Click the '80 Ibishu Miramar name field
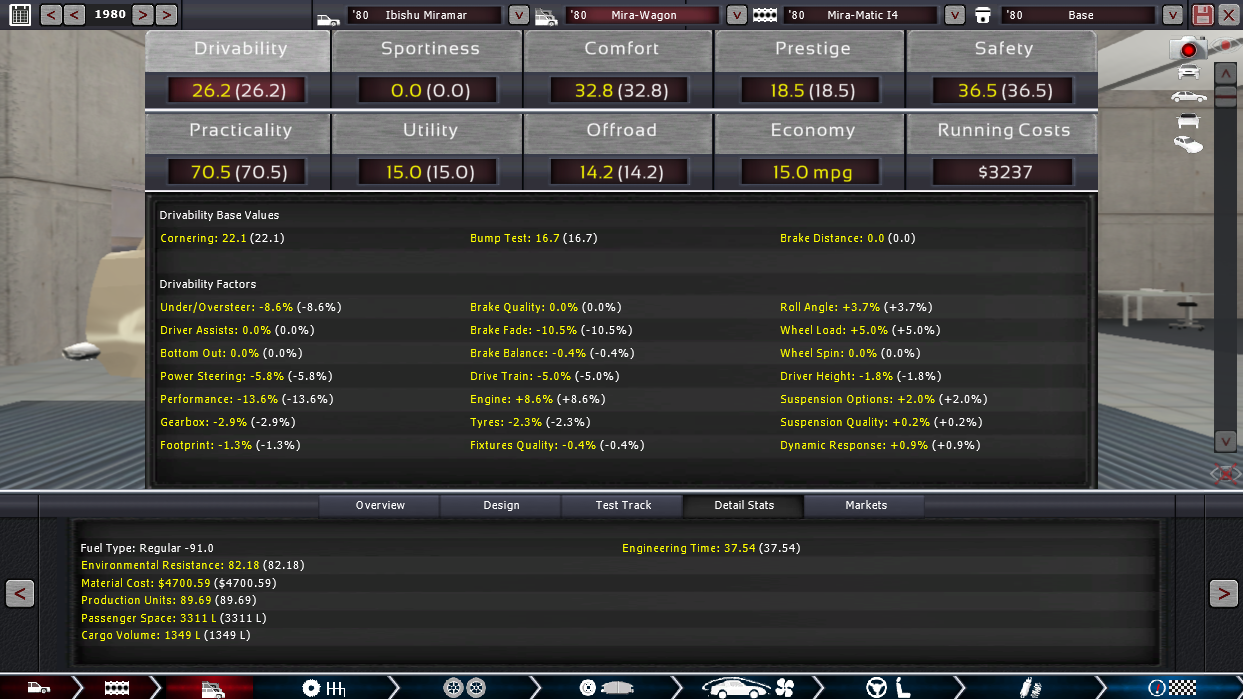The height and width of the screenshot is (699, 1243). coord(423,15)
